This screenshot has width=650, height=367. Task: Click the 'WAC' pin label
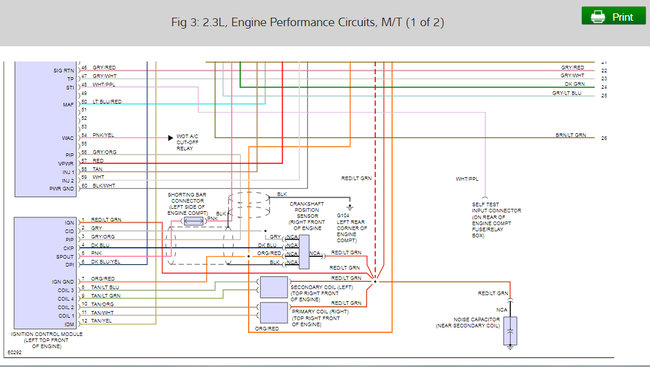click(x=68, y=138)
